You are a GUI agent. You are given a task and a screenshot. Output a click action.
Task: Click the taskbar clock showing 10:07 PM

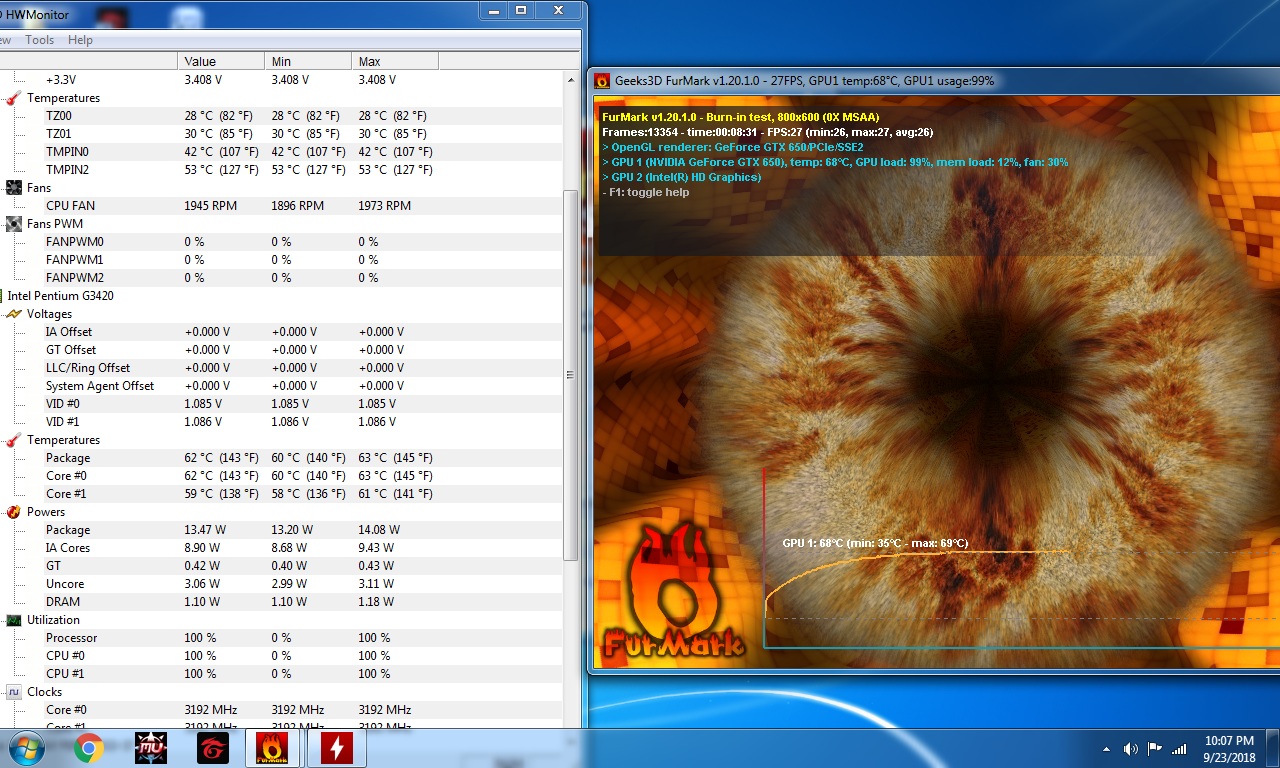tap(1229, 748)
